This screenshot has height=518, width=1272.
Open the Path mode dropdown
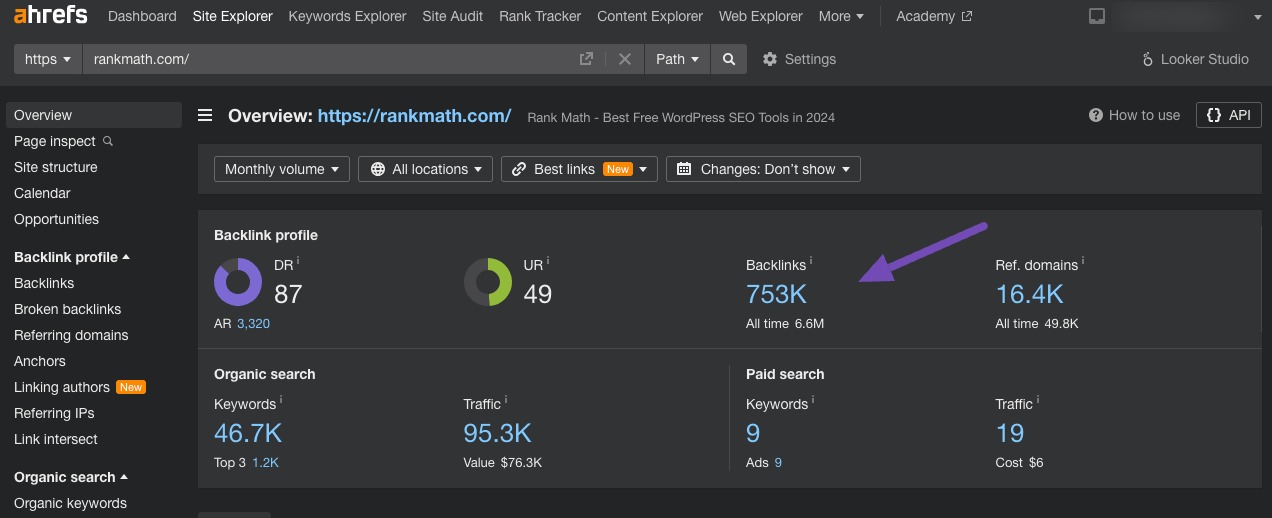(677, 59)
